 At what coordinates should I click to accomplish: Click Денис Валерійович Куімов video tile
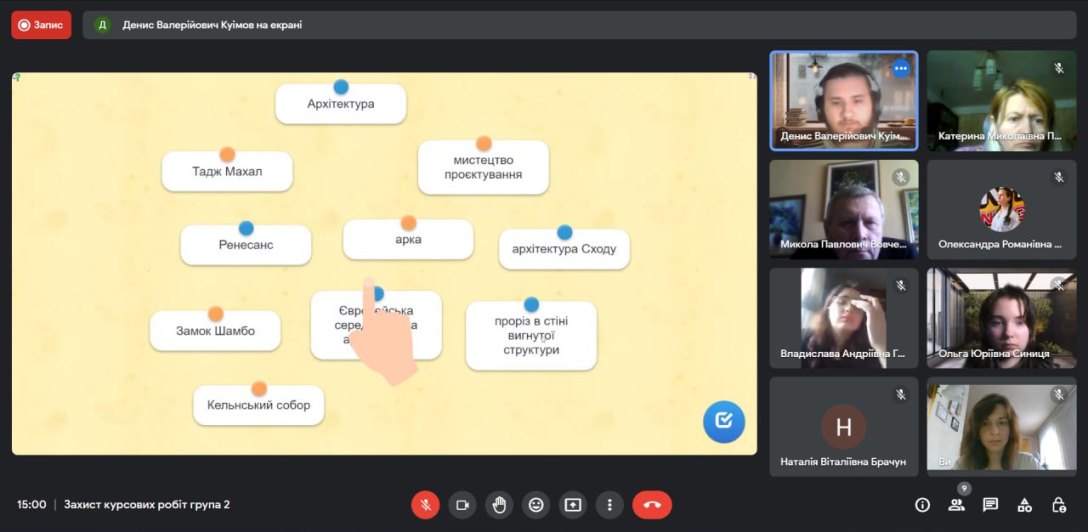[844, 101]
